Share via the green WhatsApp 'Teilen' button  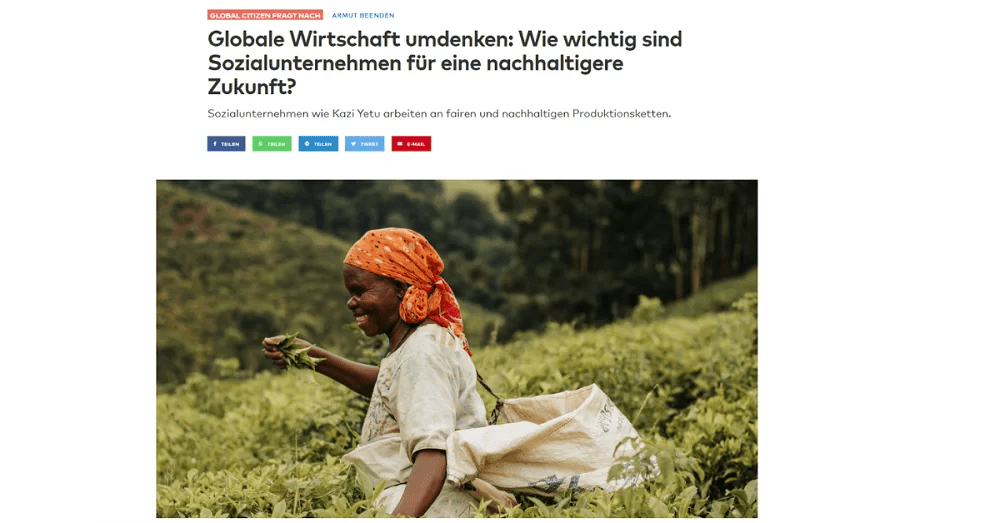click(x=272, y=144)
